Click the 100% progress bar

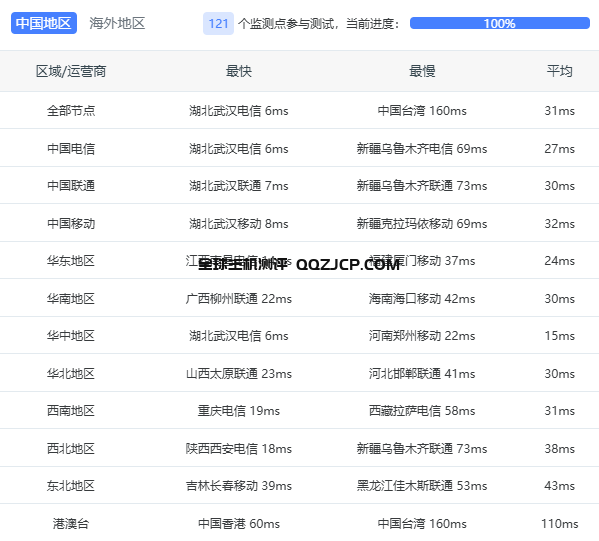[500, 23]
